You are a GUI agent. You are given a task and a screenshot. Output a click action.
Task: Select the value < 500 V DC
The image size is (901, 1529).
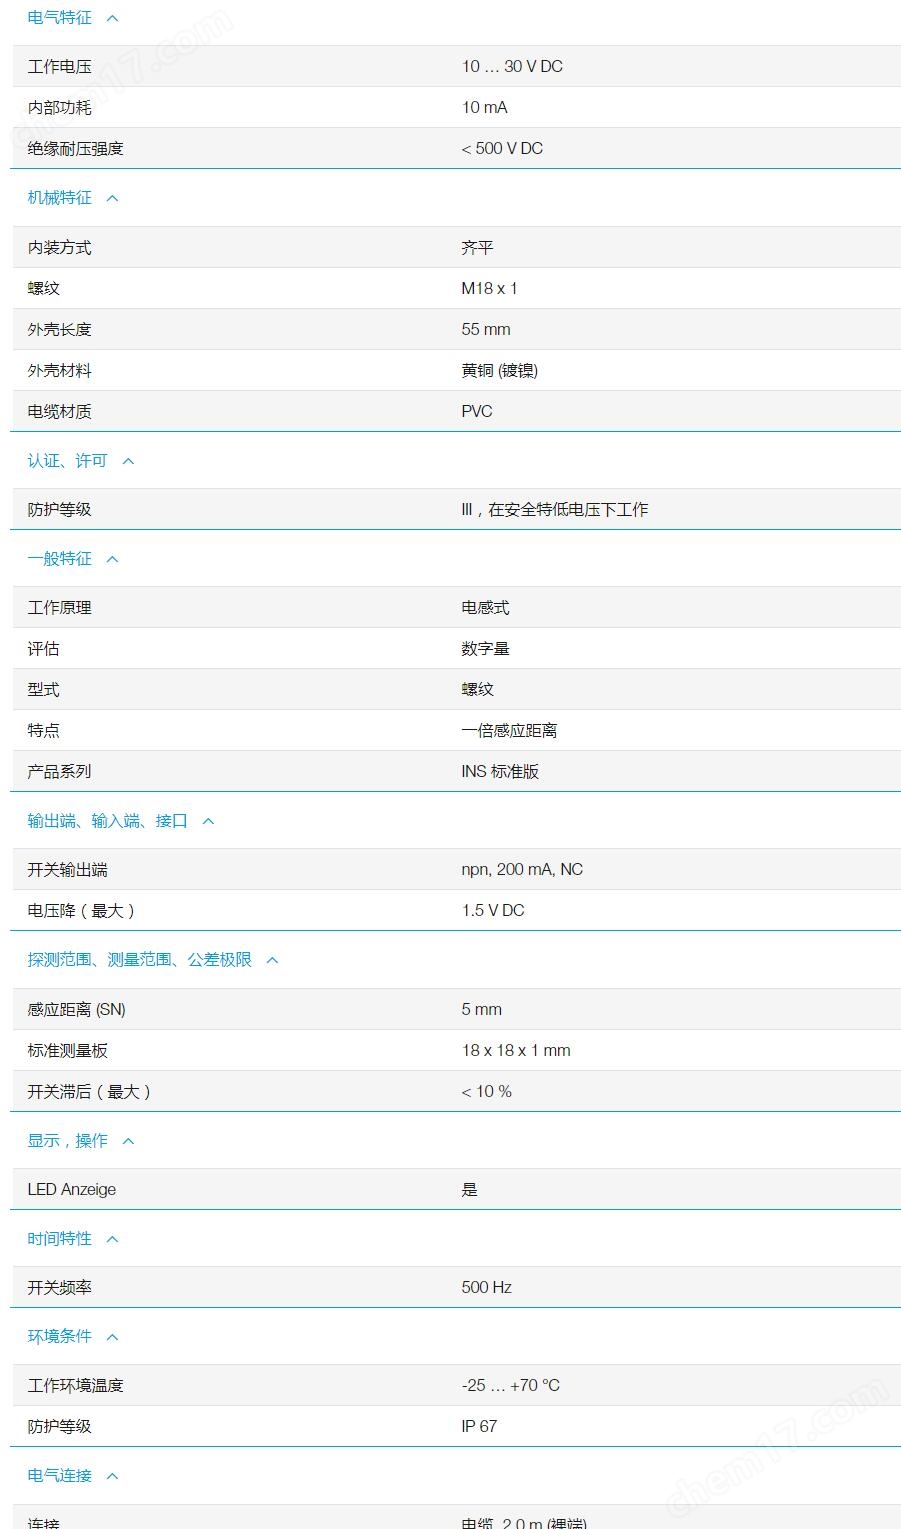502,149
